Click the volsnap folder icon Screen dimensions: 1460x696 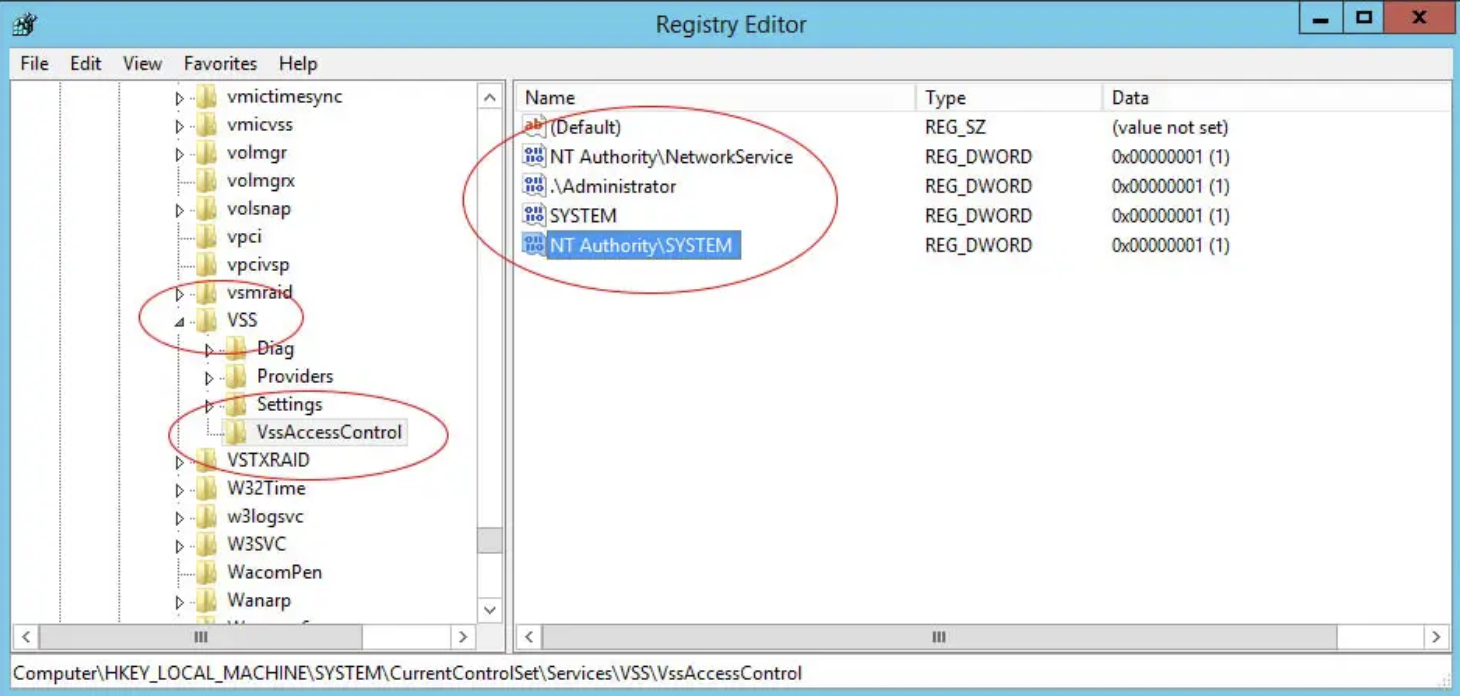(207, 209)
